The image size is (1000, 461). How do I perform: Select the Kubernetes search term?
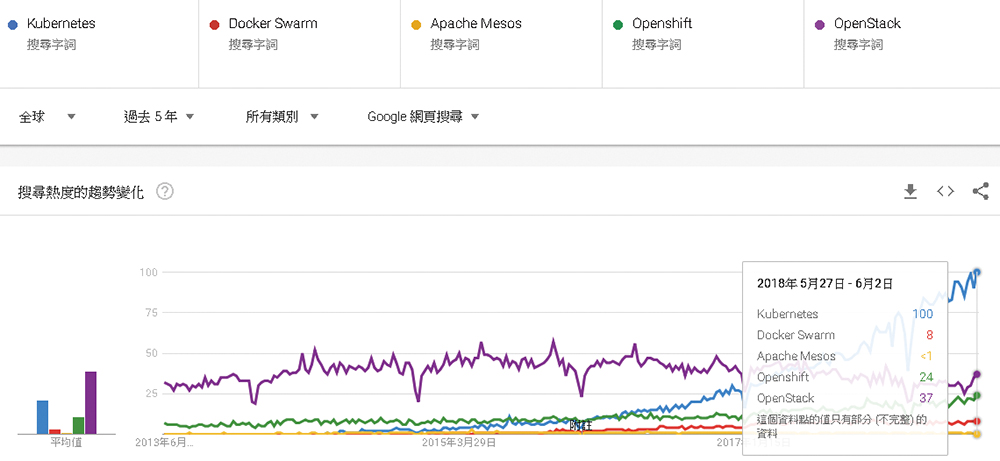(61, 24)
